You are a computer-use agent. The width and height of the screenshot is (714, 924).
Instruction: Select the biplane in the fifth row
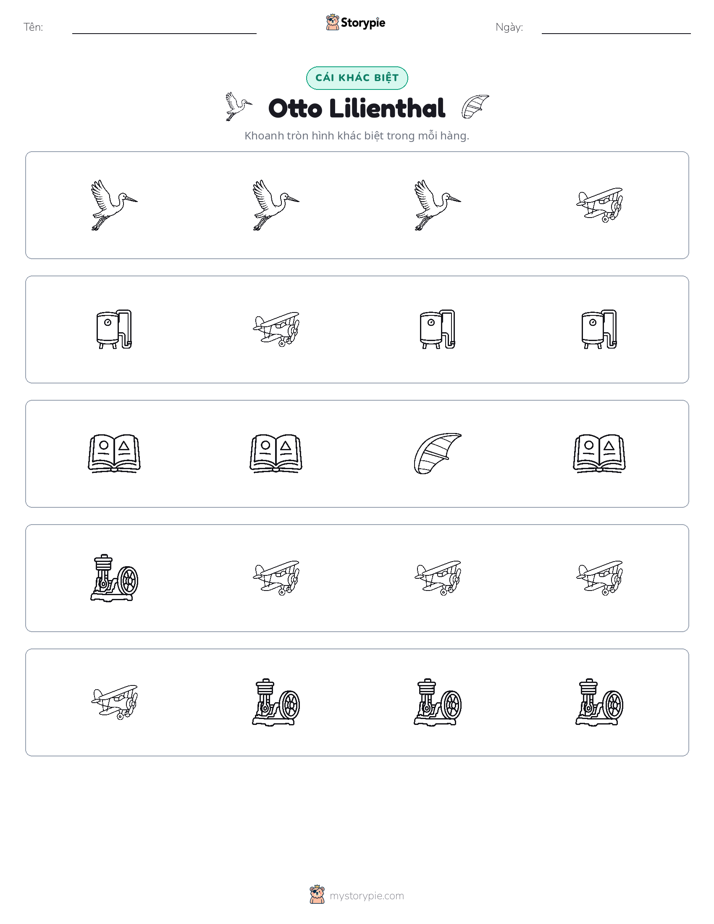coord(114,702)
